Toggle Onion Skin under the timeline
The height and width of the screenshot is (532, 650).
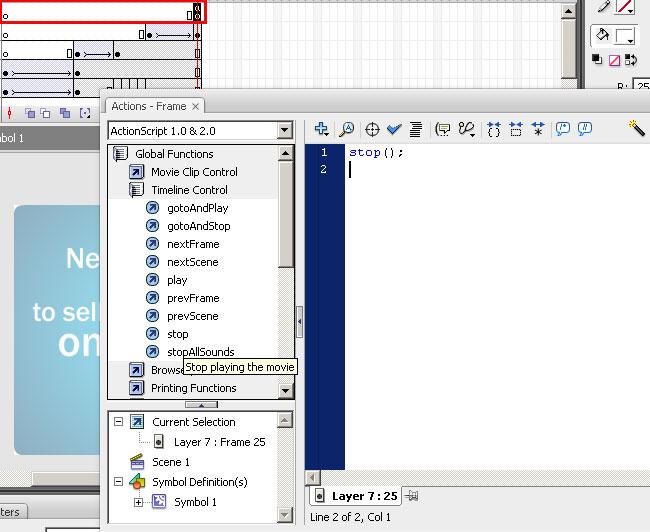pyautogui.click(x=29, y=113)
